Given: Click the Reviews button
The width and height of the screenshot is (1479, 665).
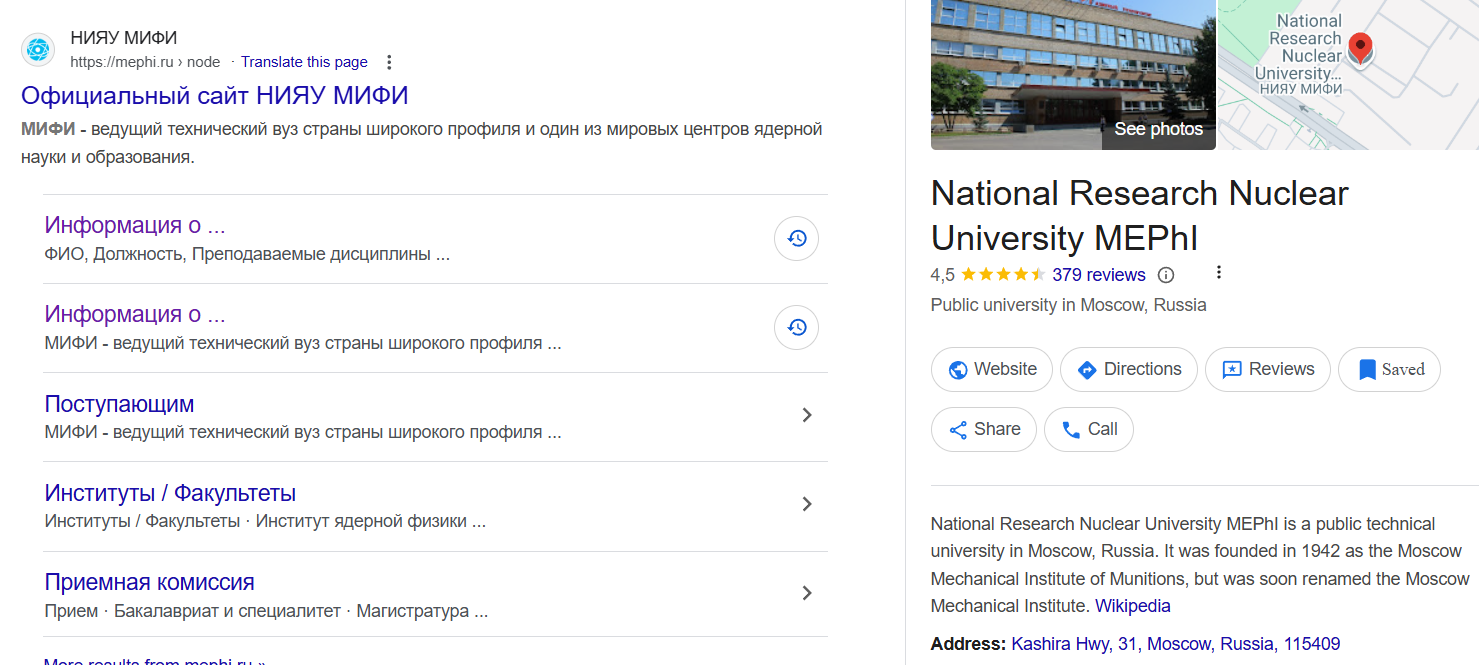Looking at the screenshot, I should 1268,369.
